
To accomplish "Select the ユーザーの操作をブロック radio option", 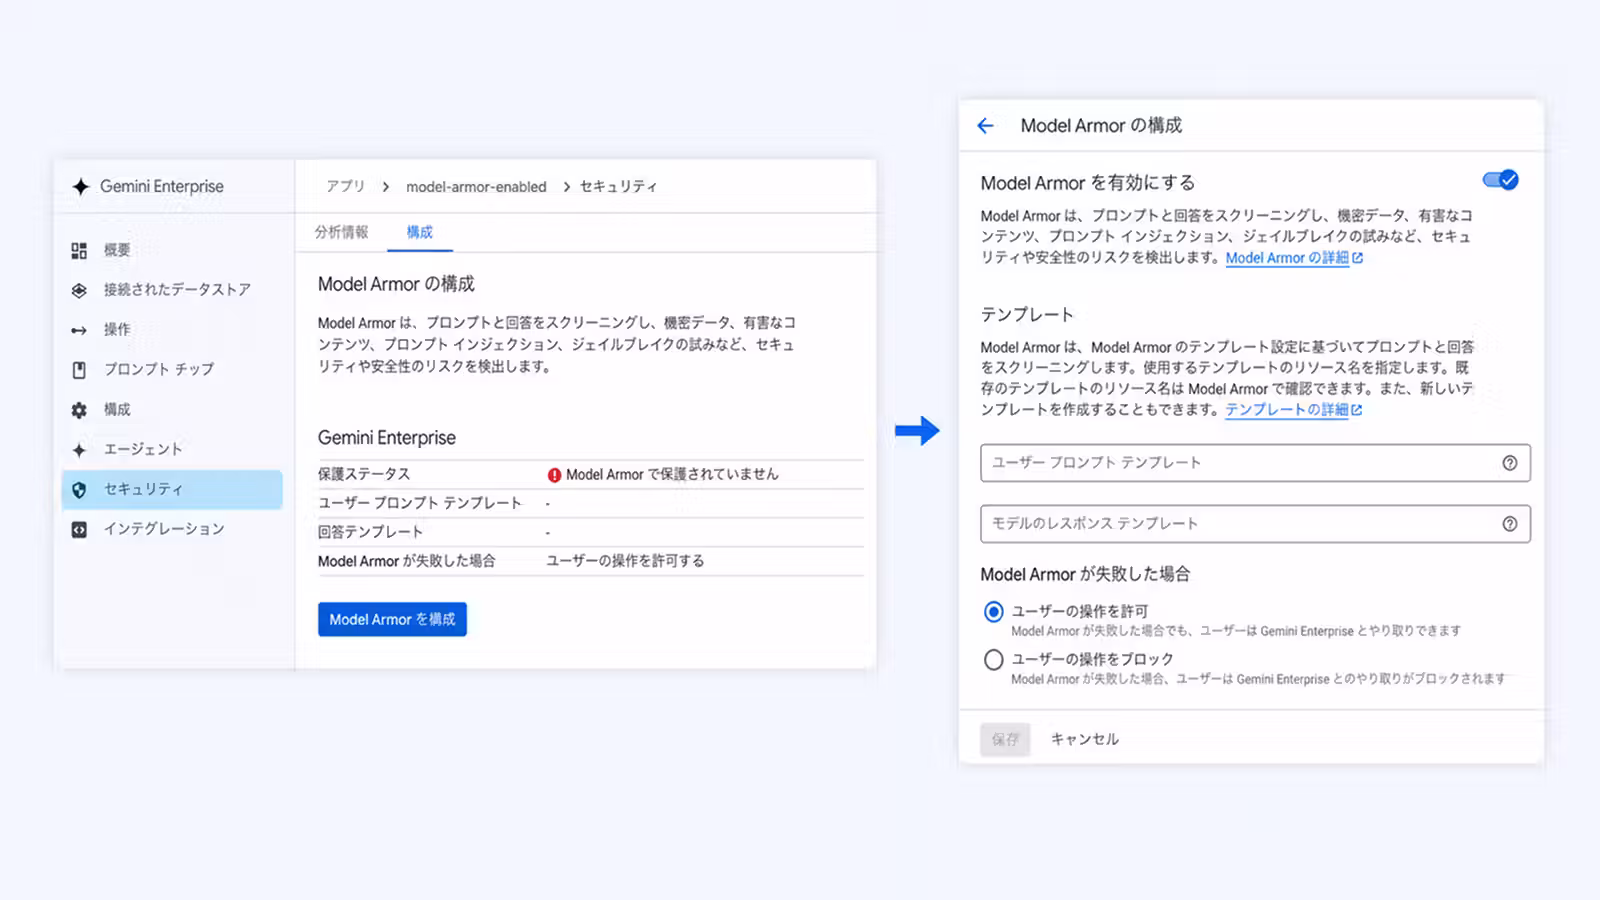I will pos(993,660).
